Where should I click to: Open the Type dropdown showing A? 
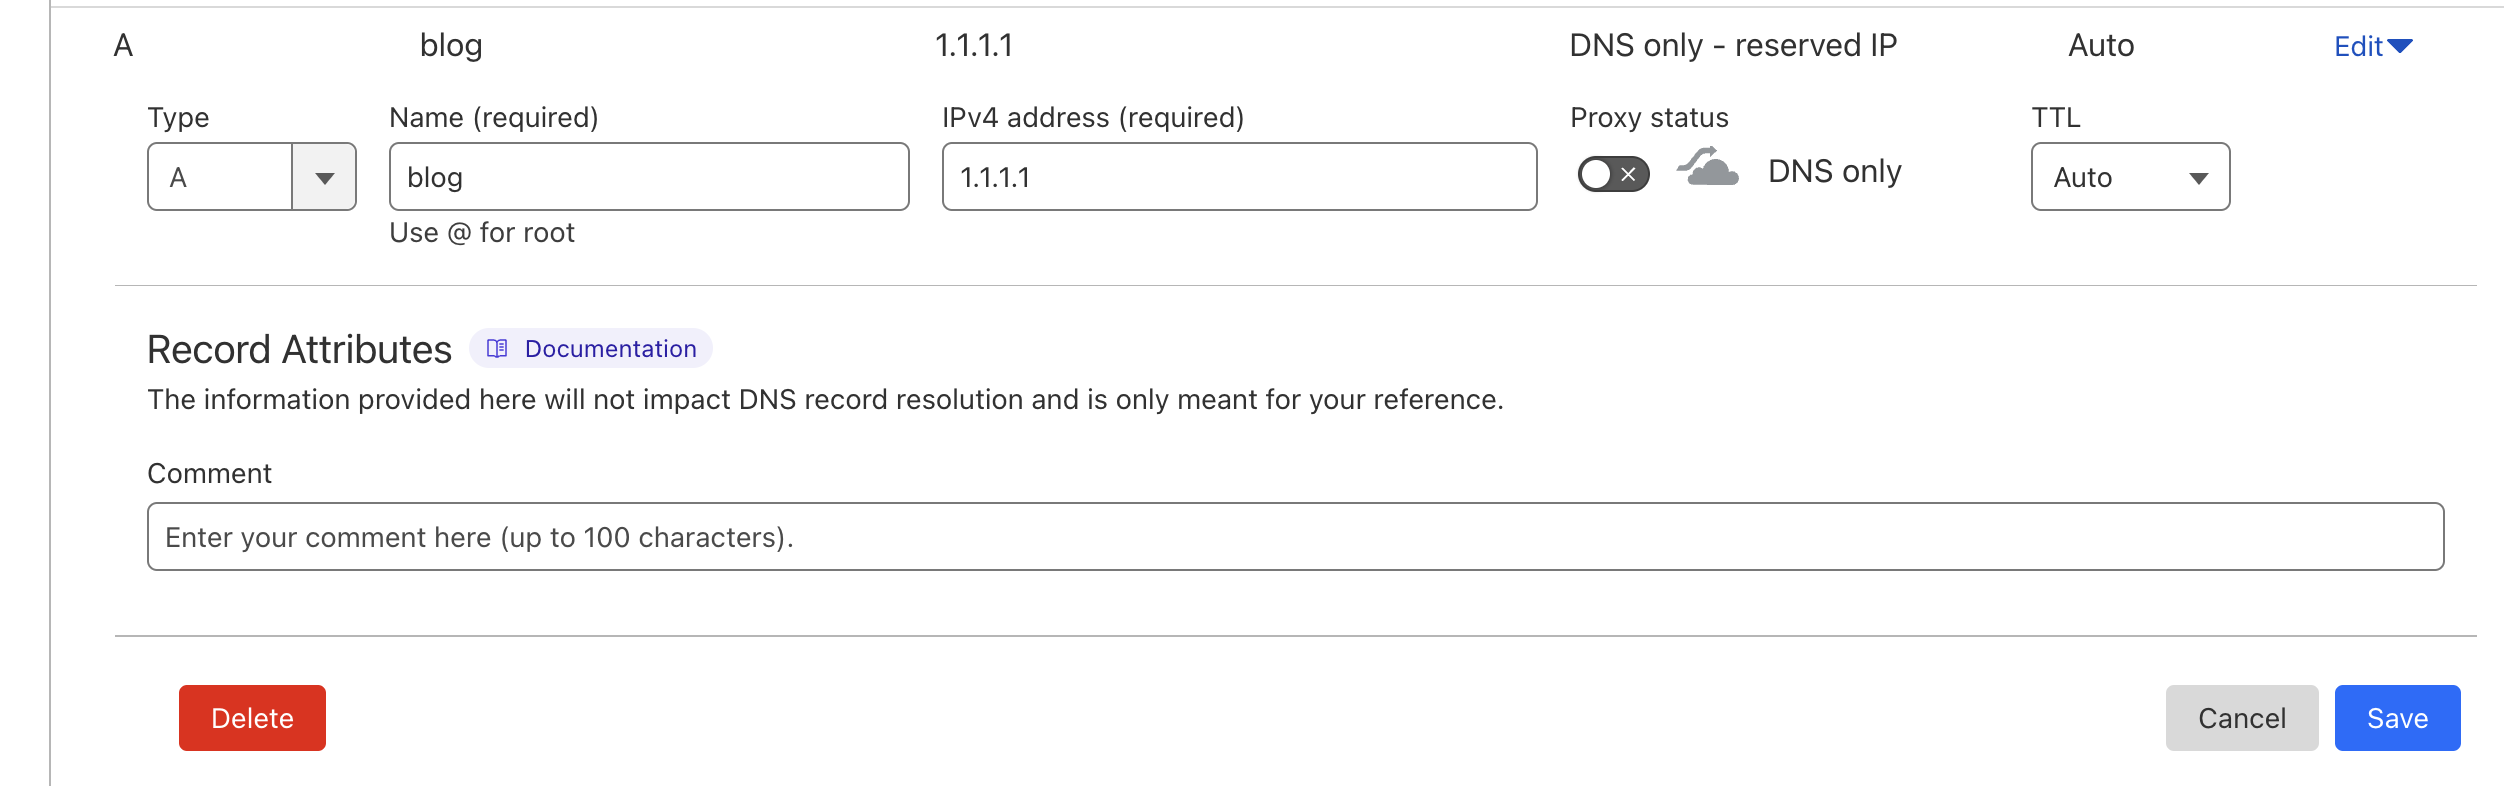(221, 177)
